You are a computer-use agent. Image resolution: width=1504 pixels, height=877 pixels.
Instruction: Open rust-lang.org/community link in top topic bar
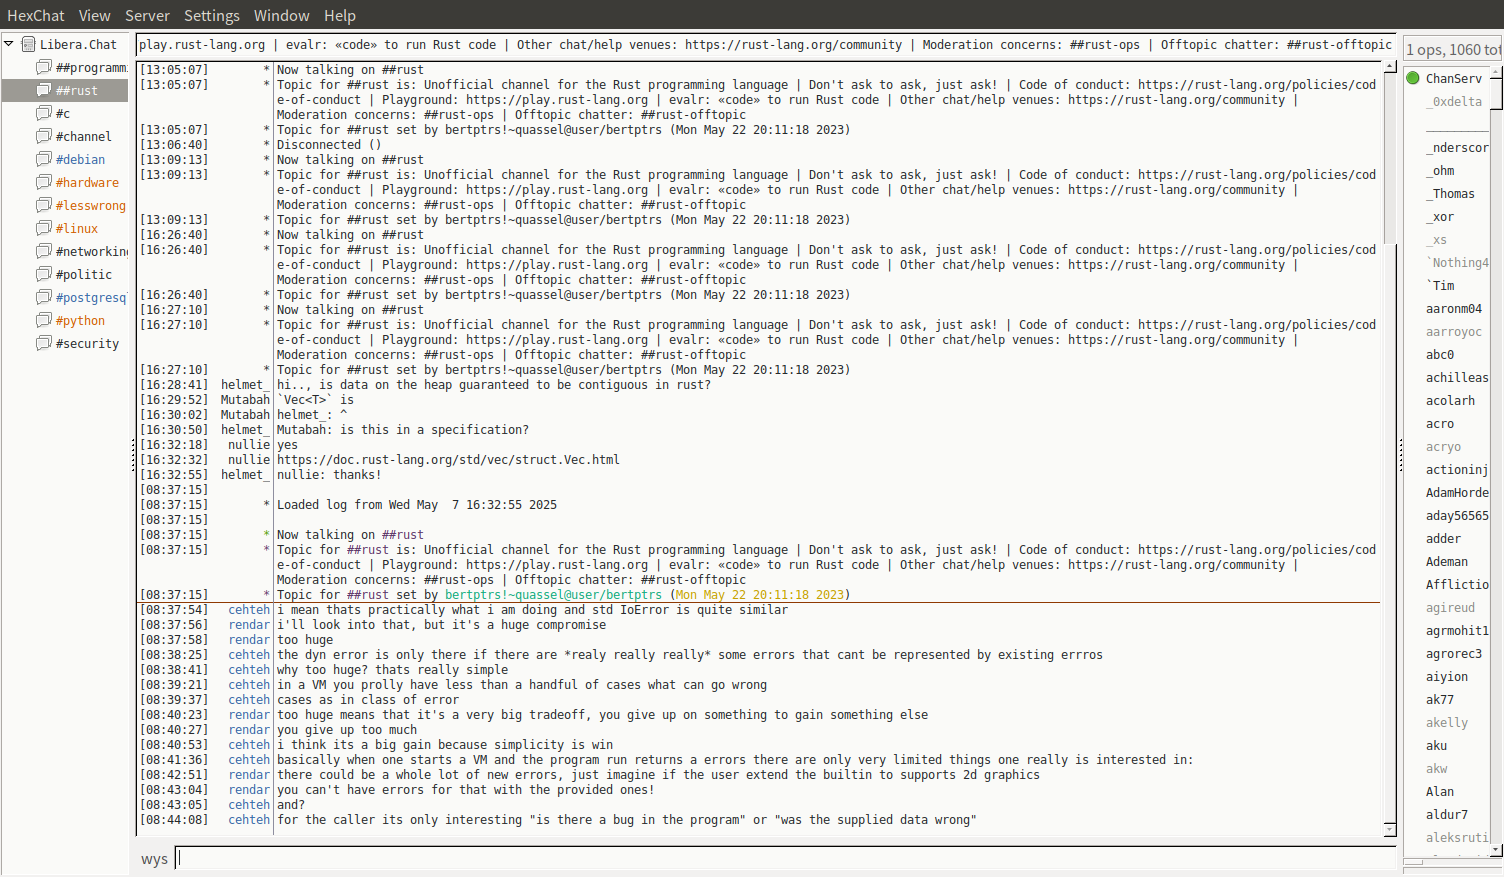[793, 45]
